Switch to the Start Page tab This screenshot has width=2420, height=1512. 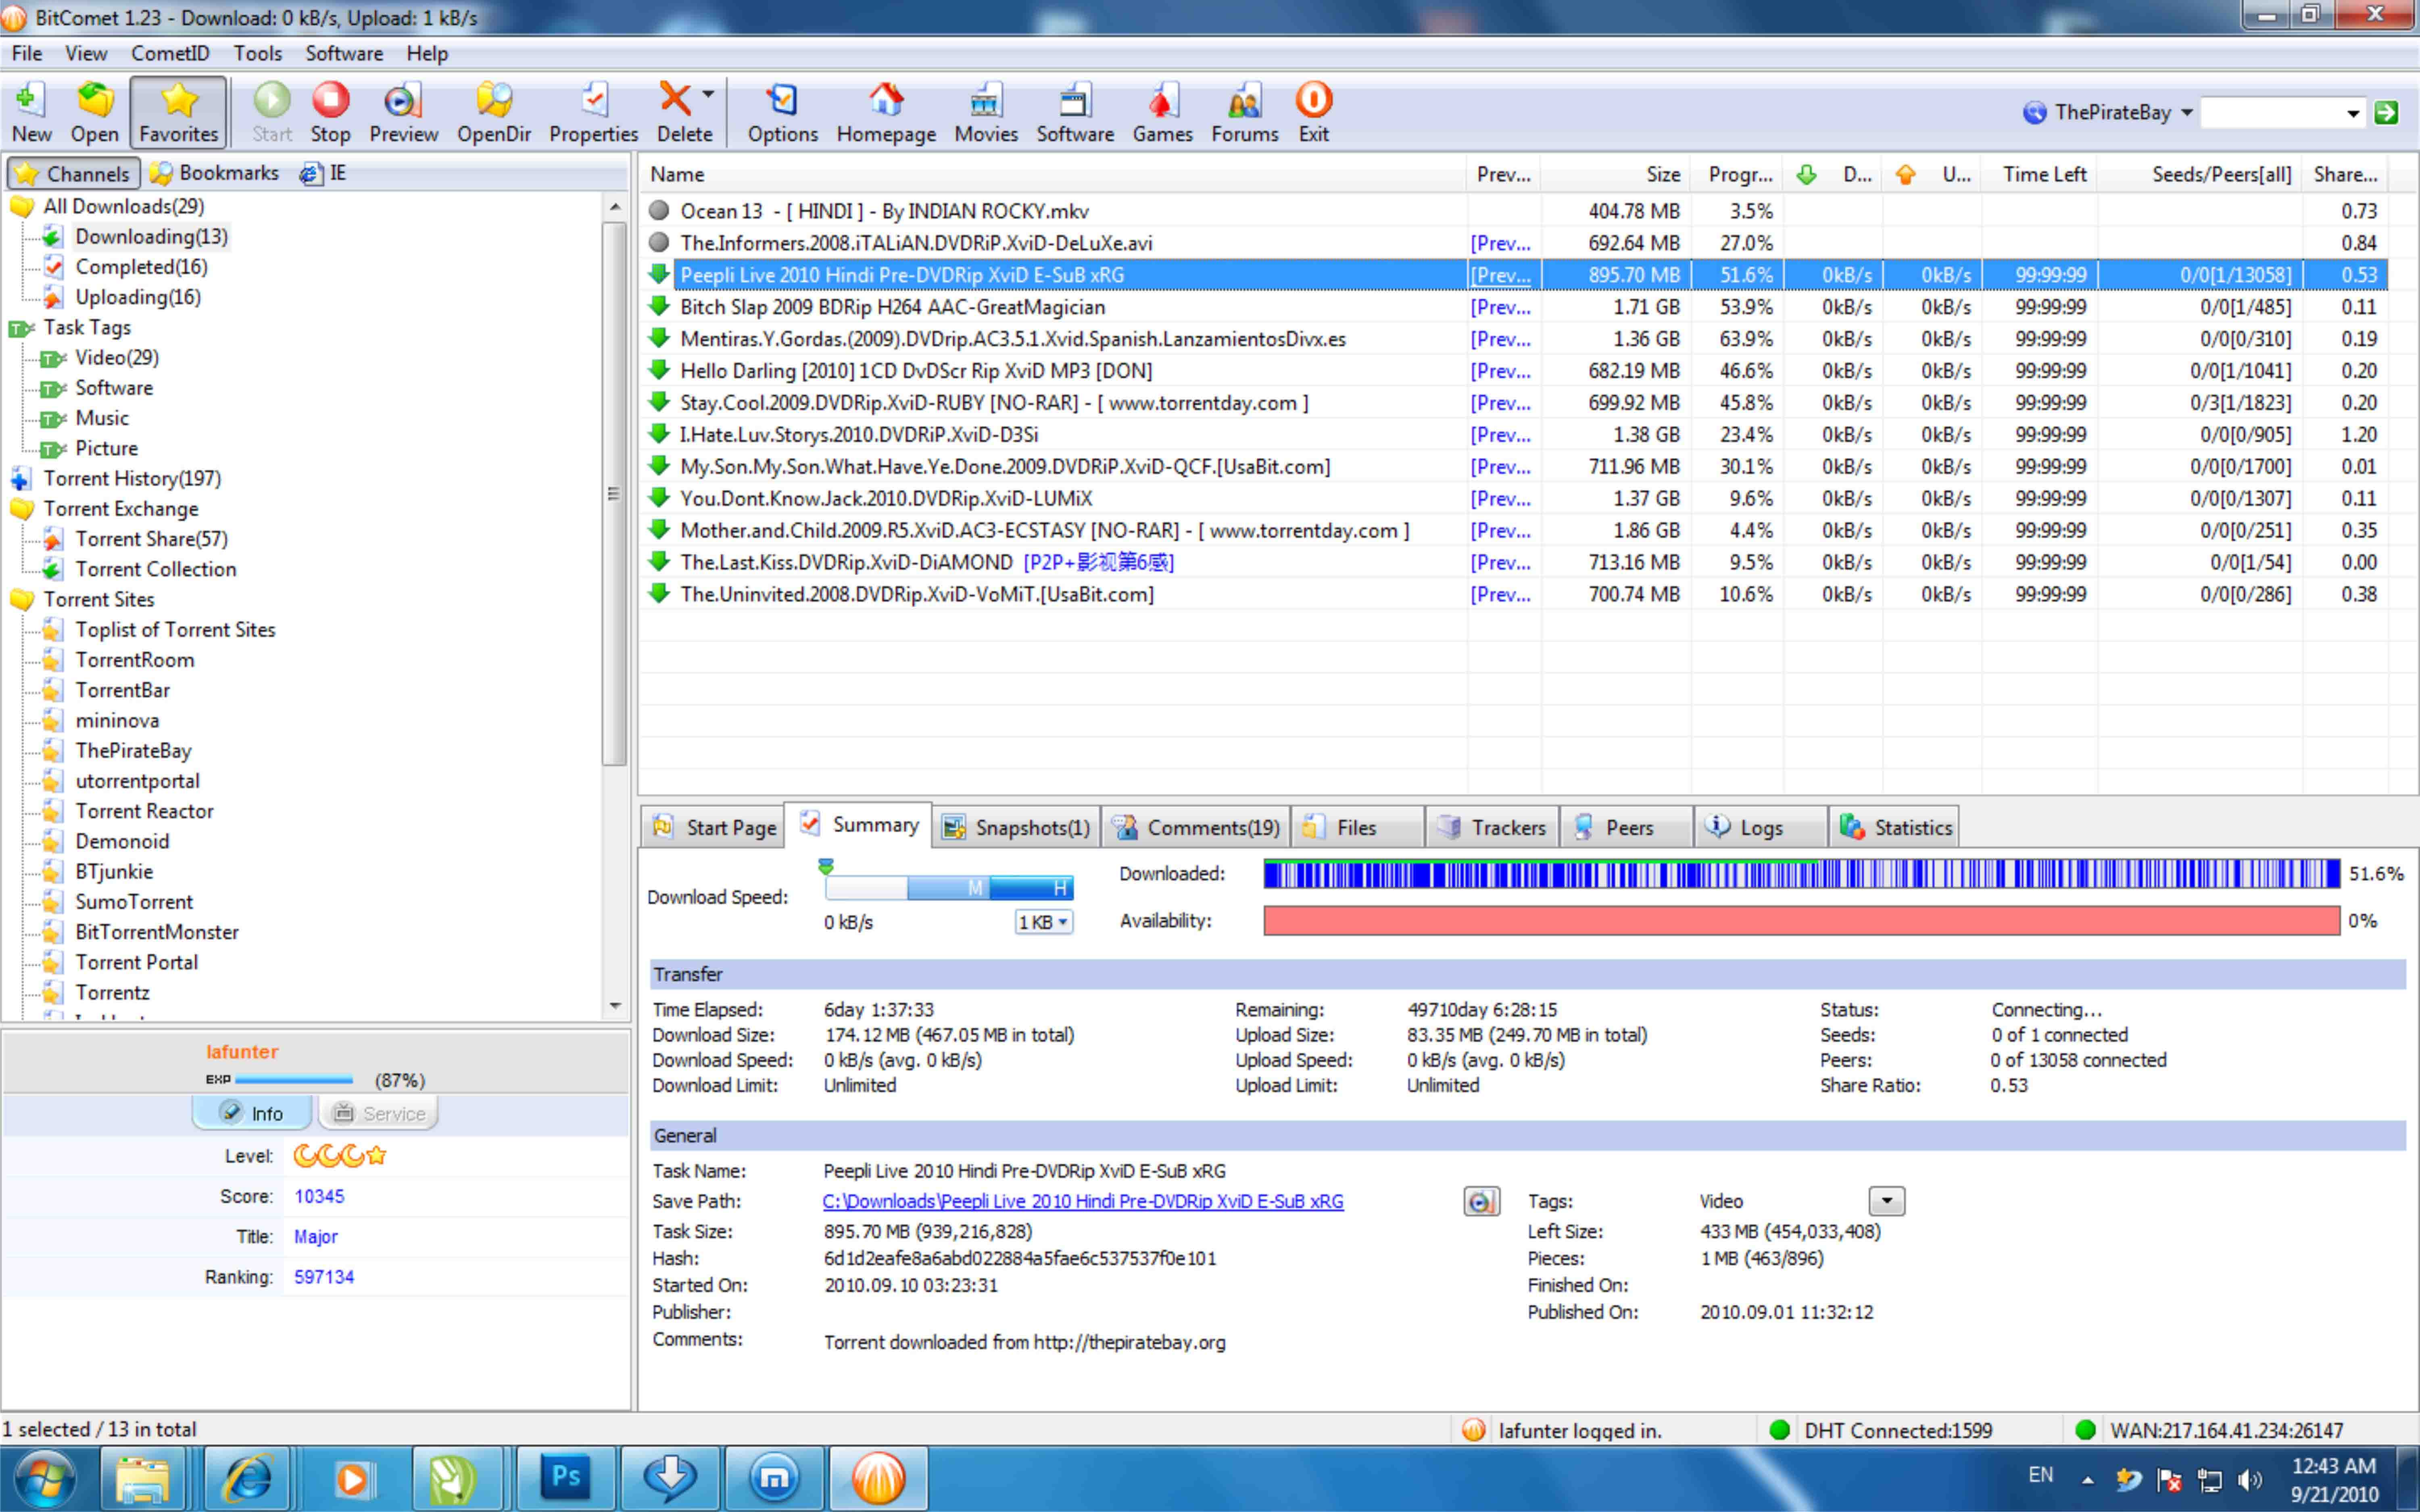pyautogui.click(x=713, y=827)
